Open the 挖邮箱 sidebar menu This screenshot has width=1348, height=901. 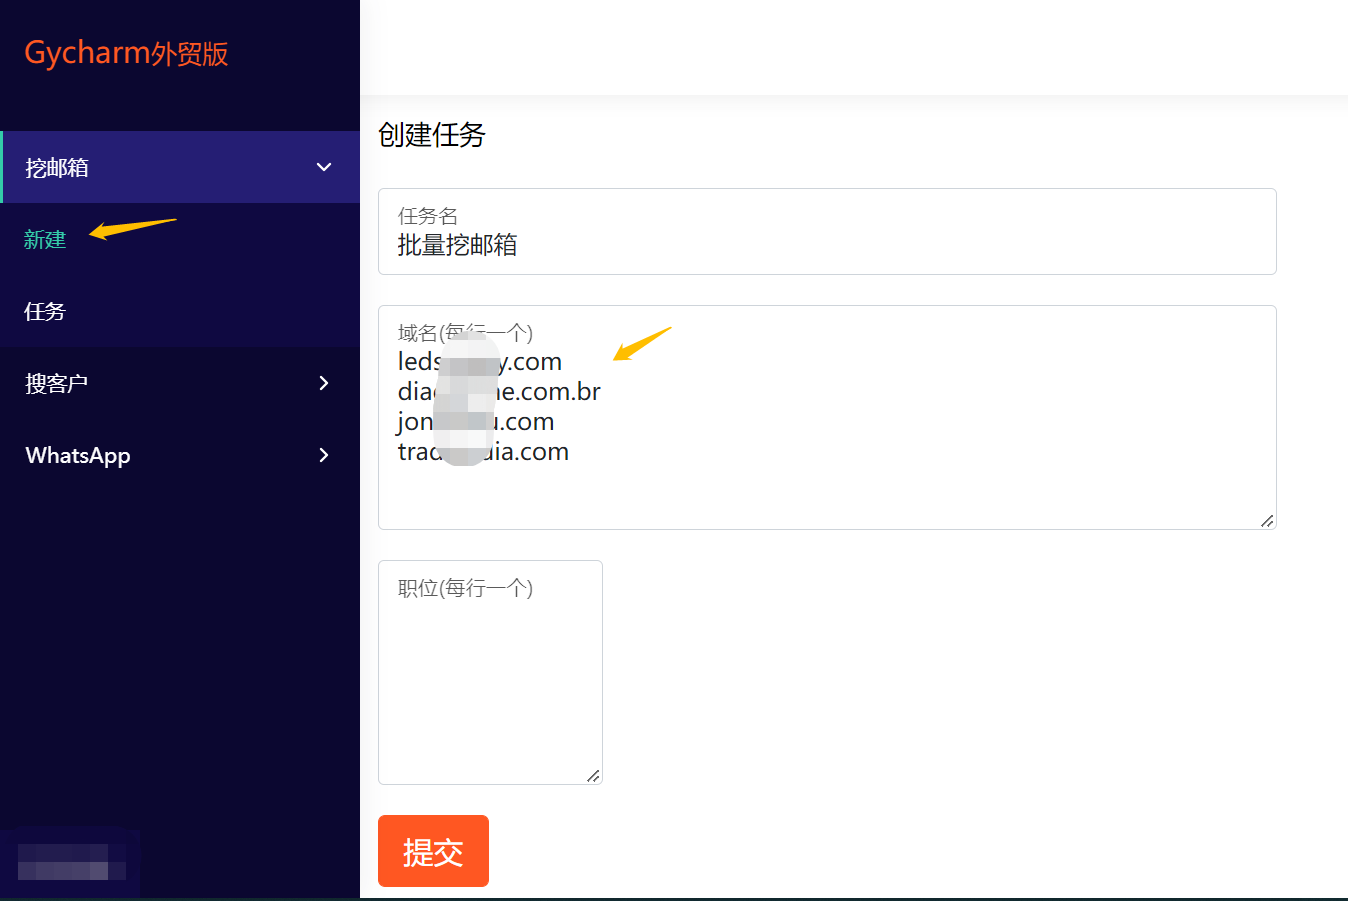click(x=57, y=168)
